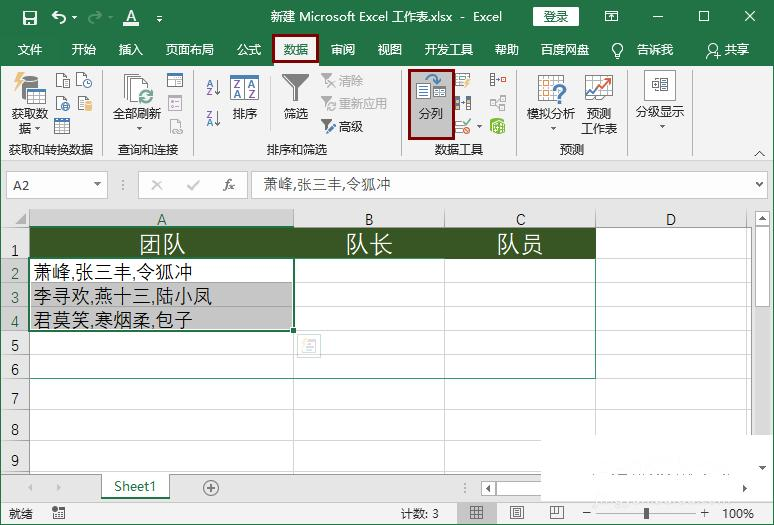The width and height of the screenshot is (774, 525).
Task: Click the insert function fx icon
Action: (229, 185)
